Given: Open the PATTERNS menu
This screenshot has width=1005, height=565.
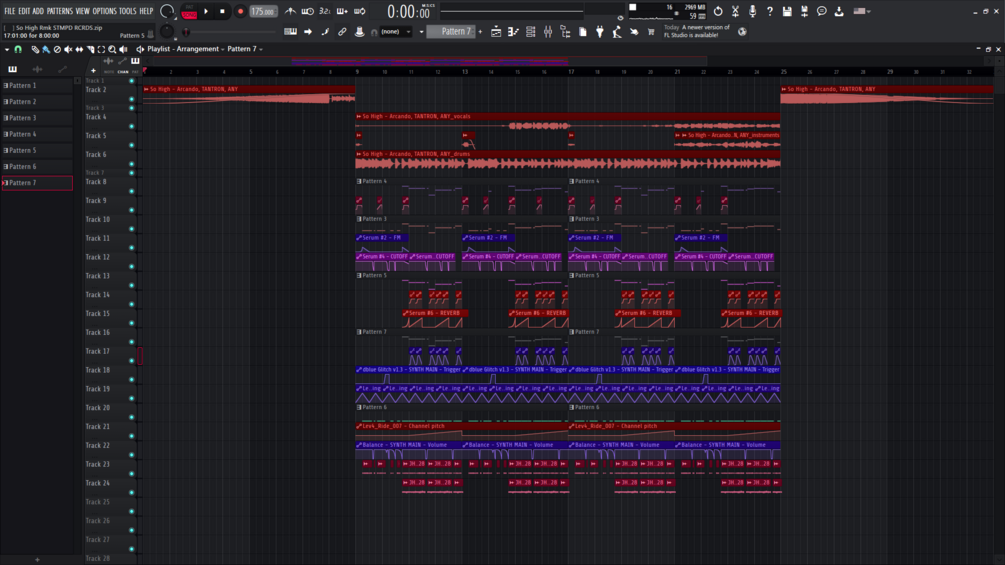Looking at the screenshot, I should coord(60,11).
